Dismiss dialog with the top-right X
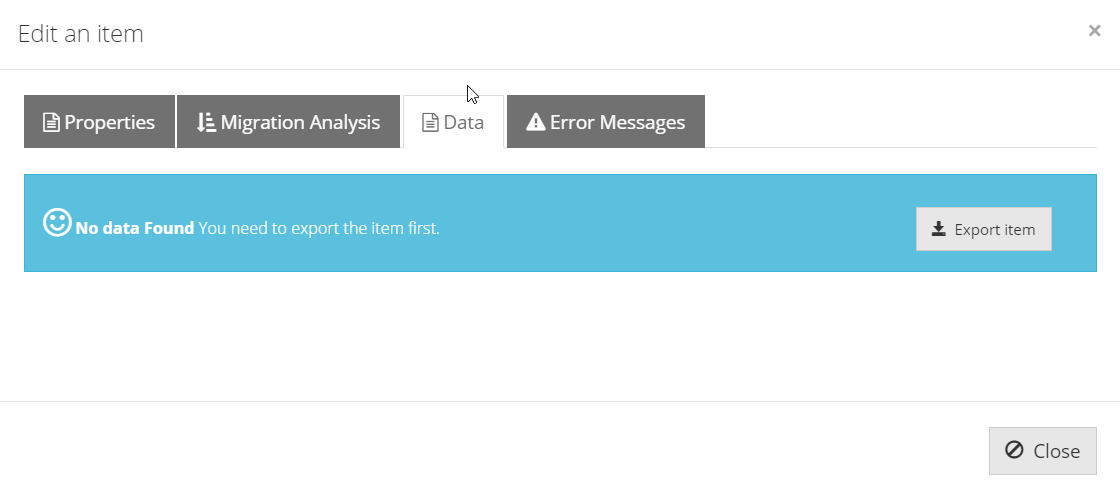Screen dimensions: 1120x494 pyautogui.click(x=1094, y=31)
